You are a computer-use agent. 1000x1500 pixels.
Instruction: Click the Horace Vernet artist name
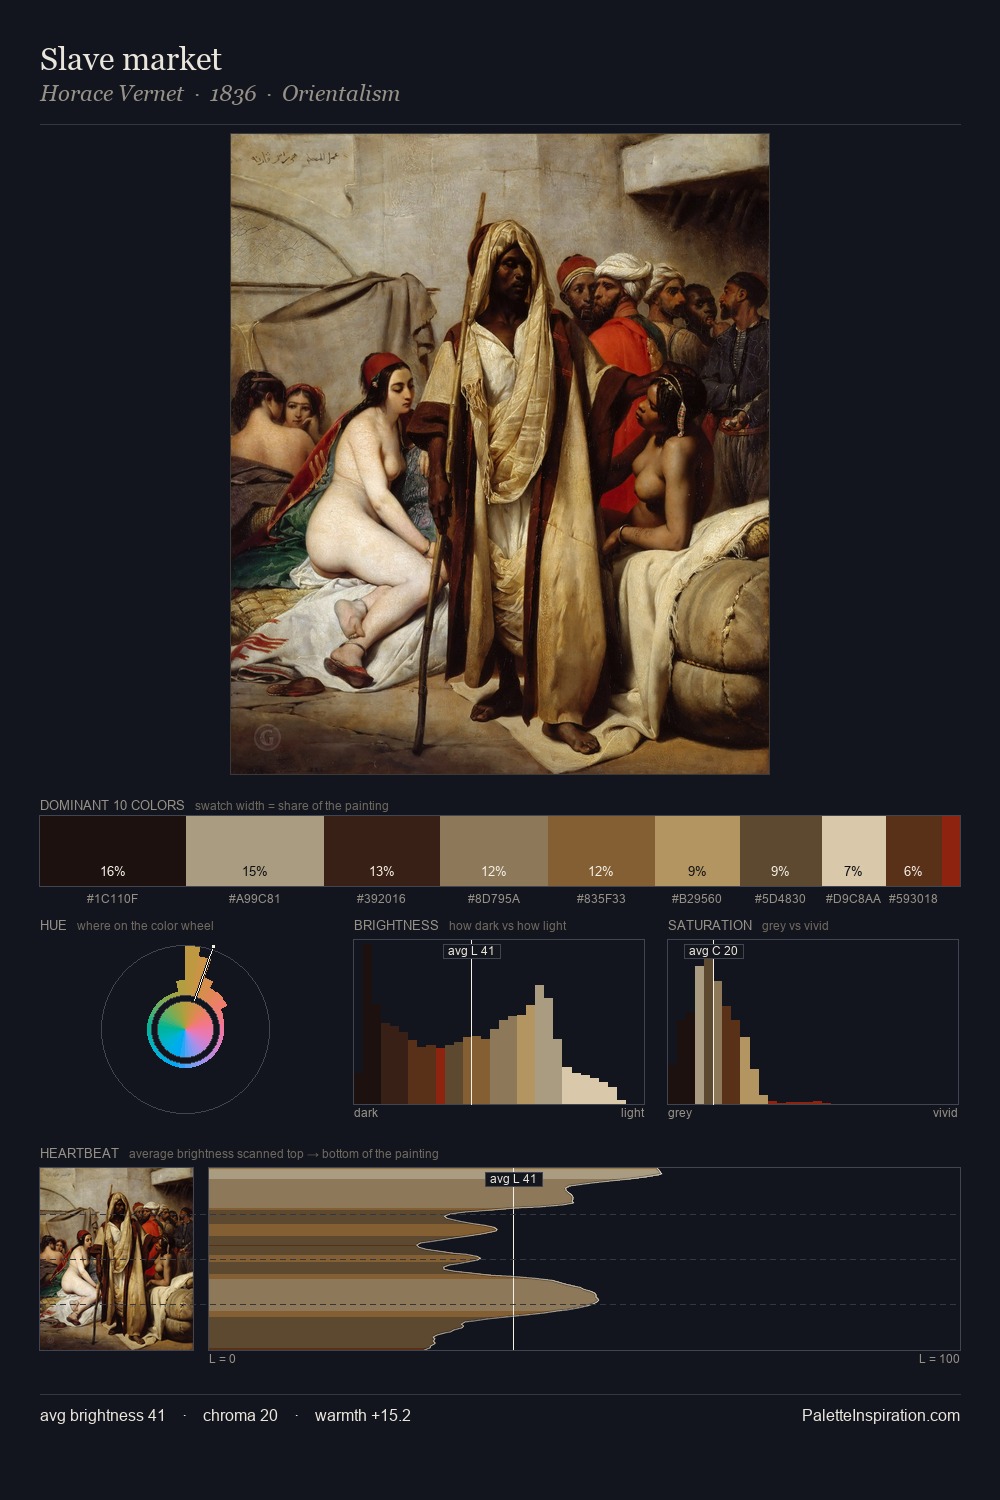click(112, 93)
